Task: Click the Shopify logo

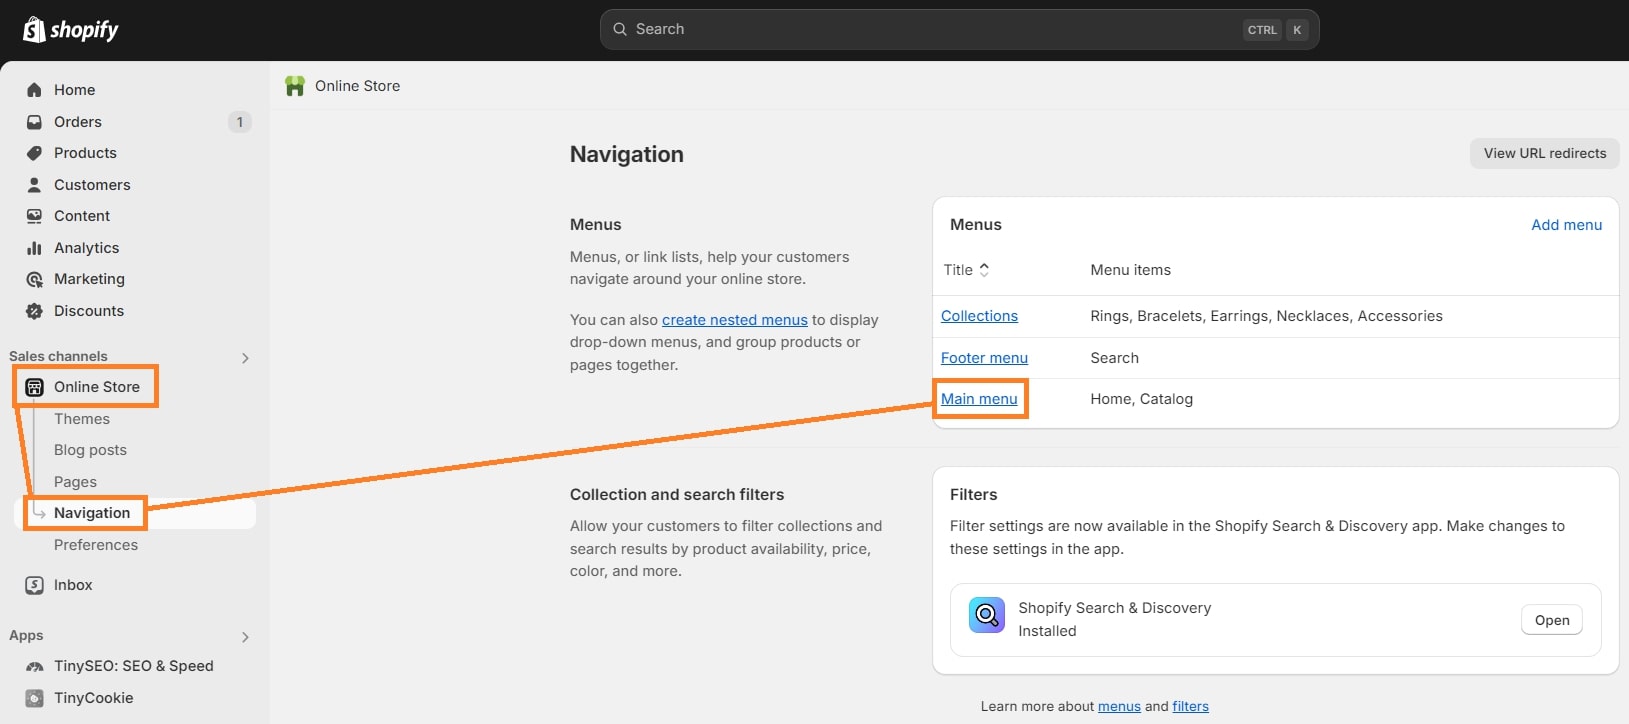Action: click(70, 30)
